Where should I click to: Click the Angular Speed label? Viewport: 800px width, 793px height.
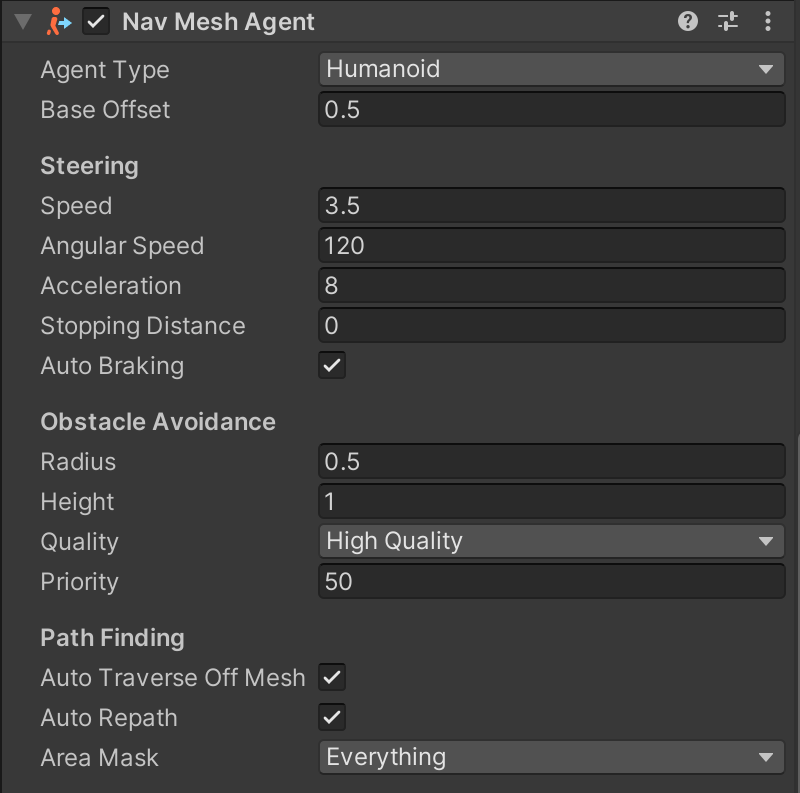(x=122, y=246)
